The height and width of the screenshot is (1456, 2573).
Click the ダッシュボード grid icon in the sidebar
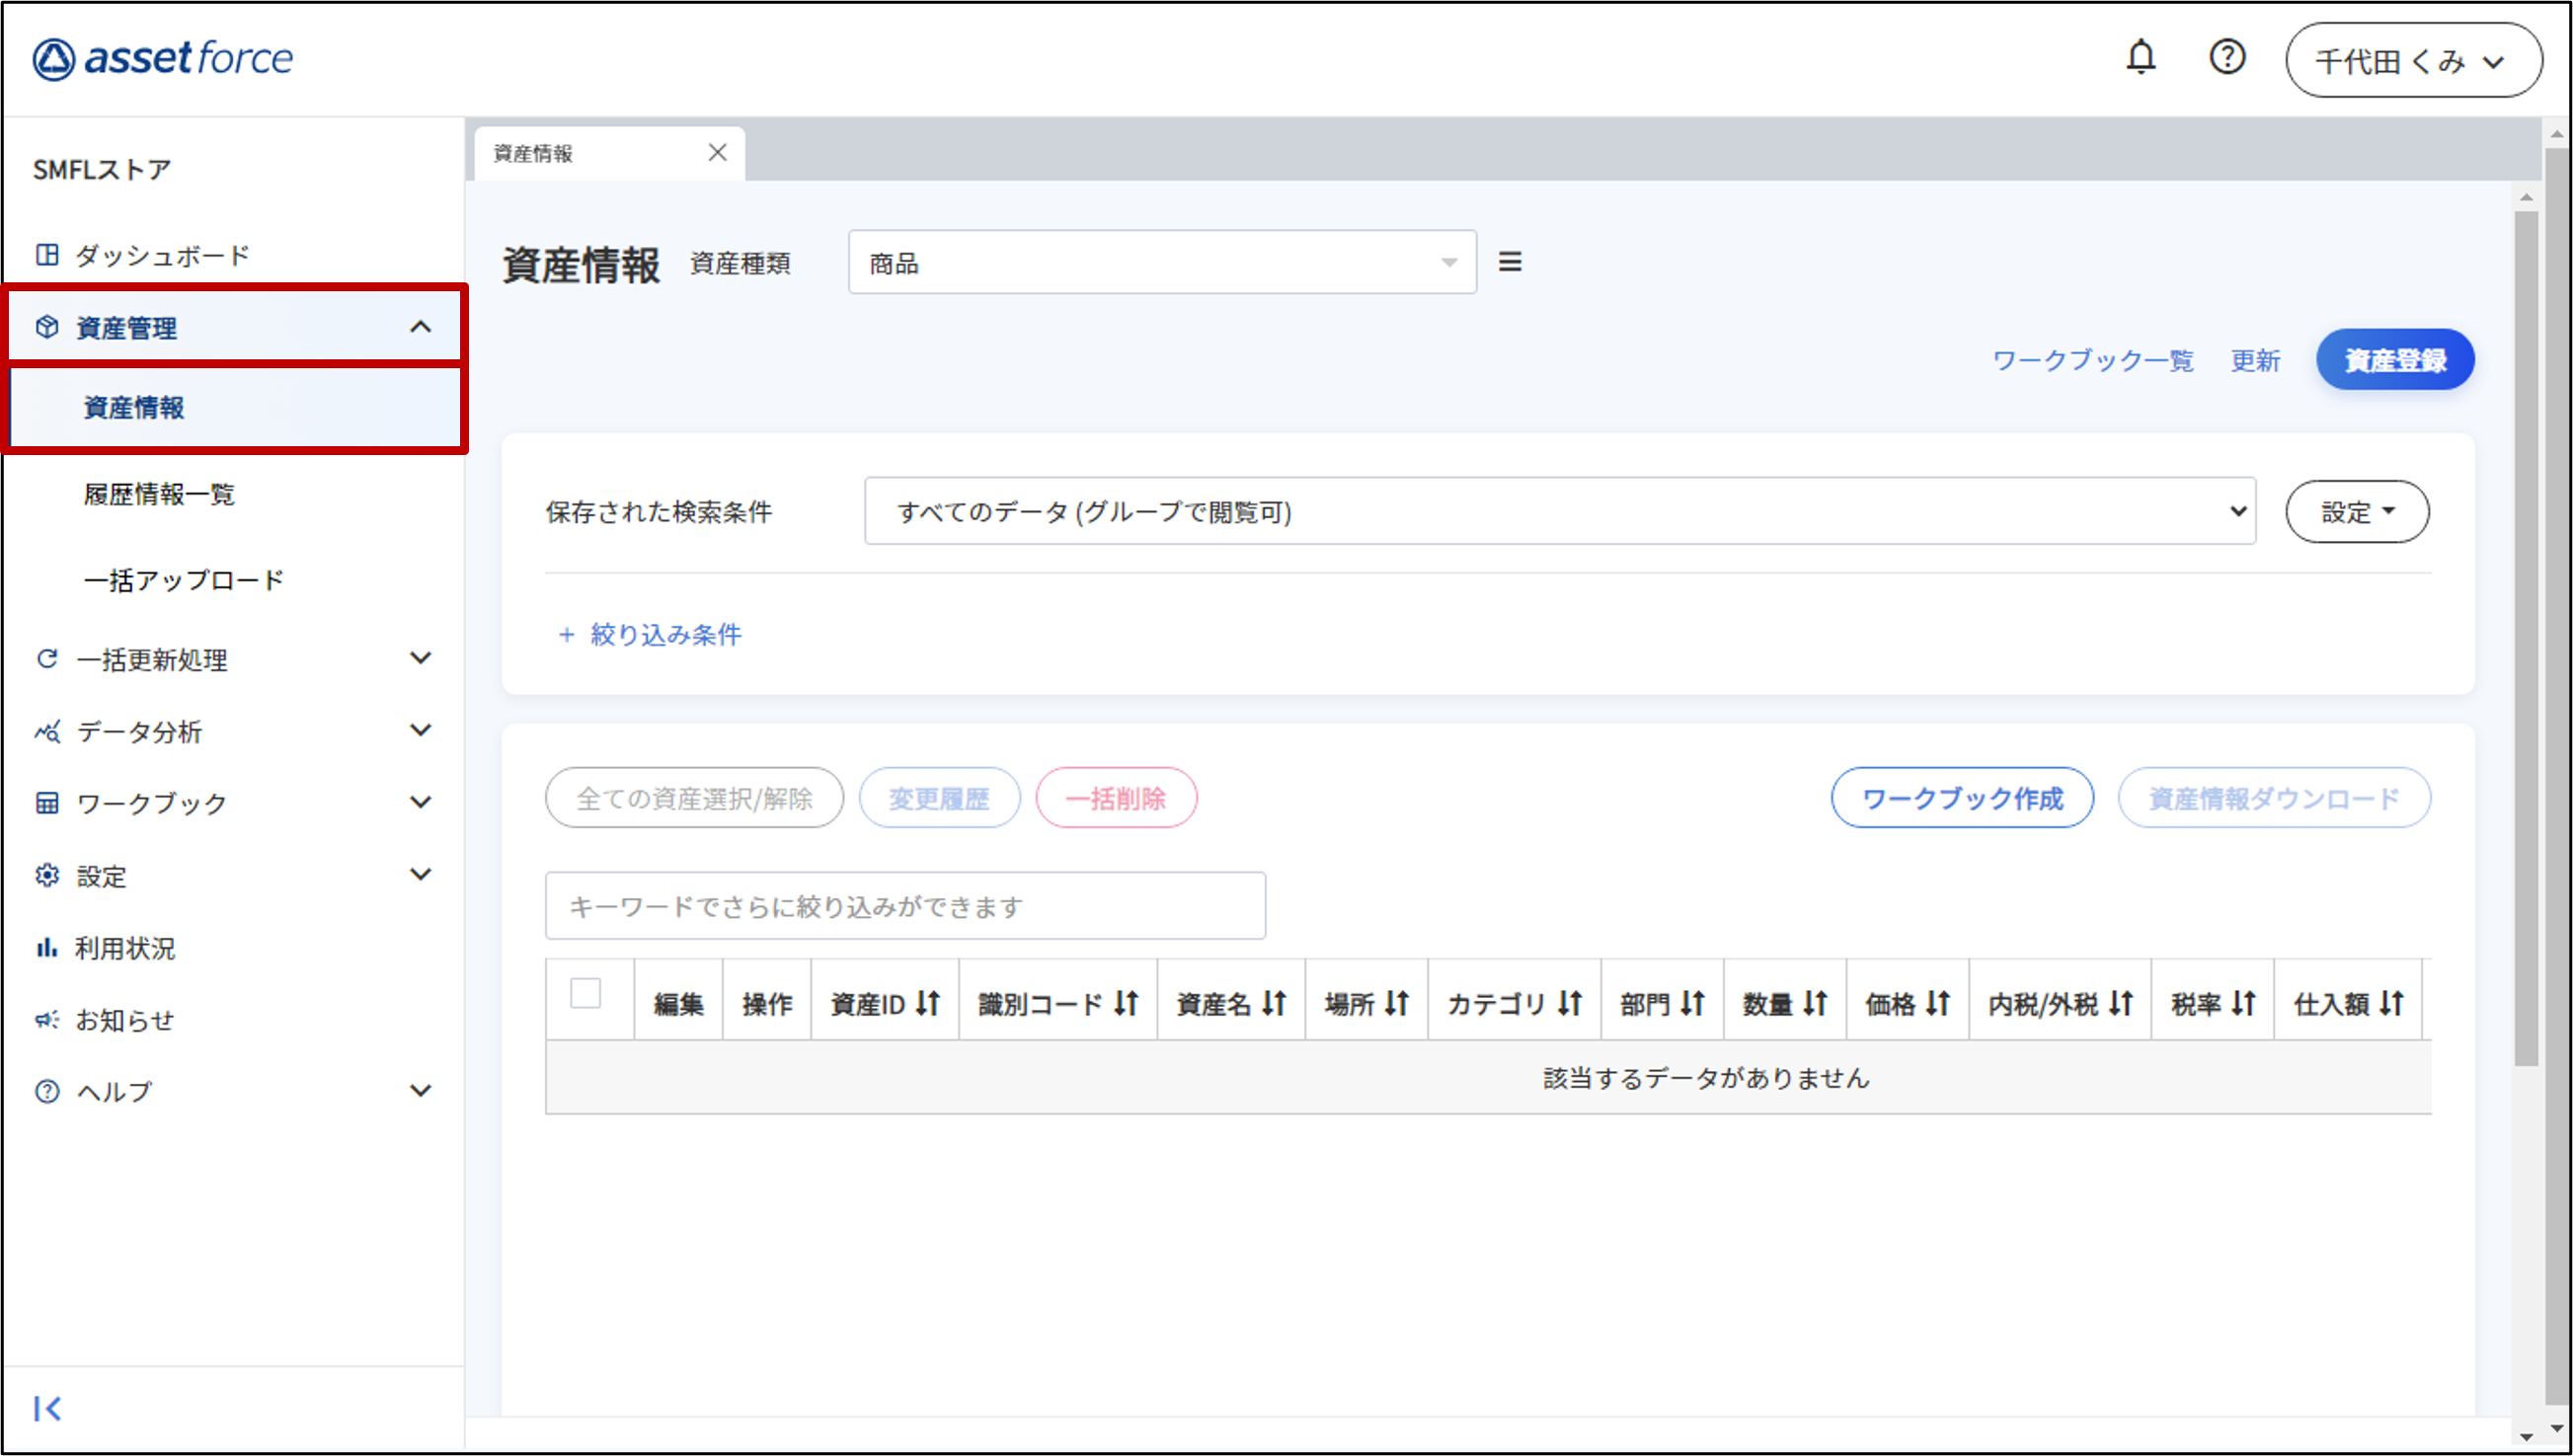click(x=47, y=254)
